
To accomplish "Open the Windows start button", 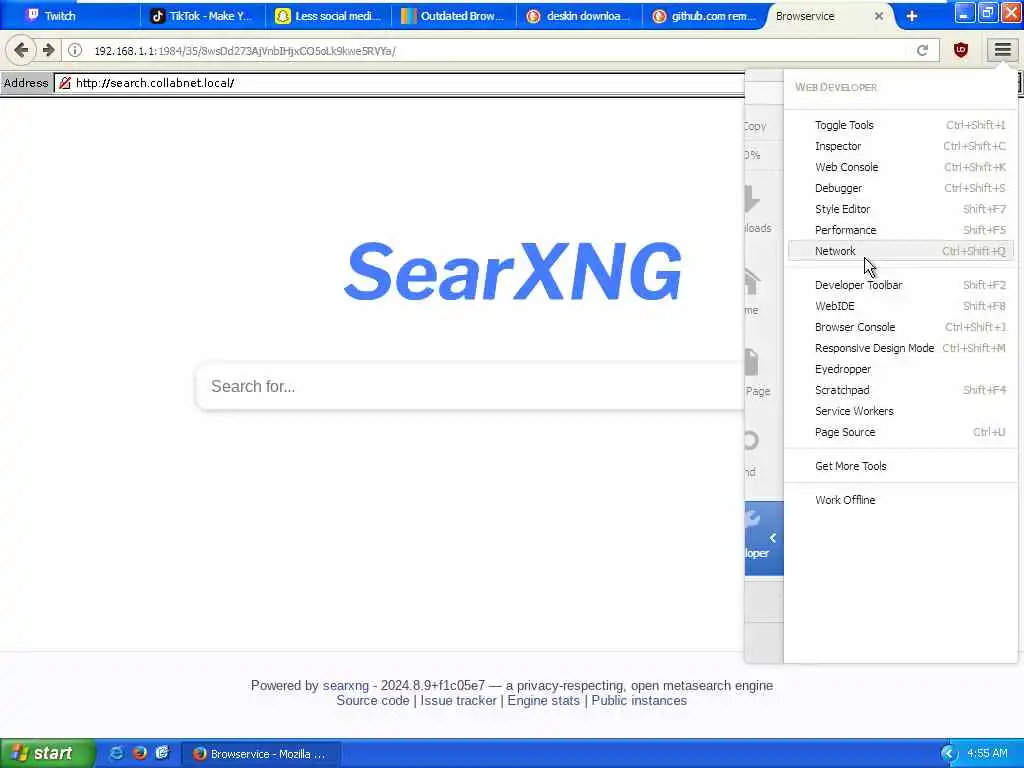I will [47, 753].
